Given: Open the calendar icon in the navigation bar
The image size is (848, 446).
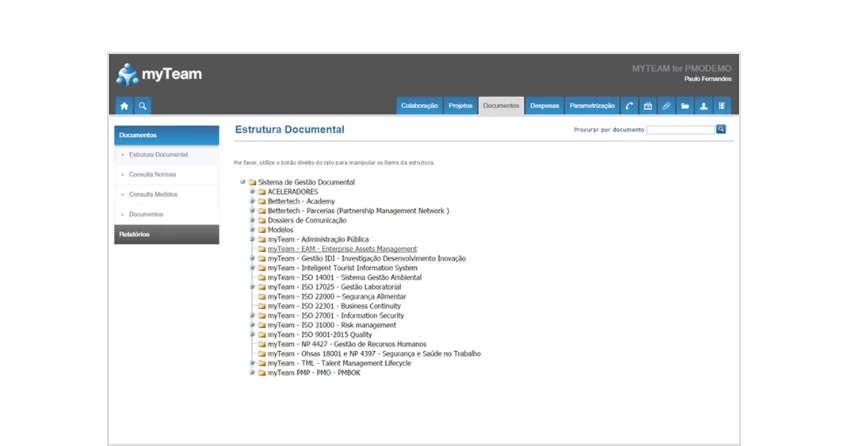Looking at the screenshot, I should 648,105.
